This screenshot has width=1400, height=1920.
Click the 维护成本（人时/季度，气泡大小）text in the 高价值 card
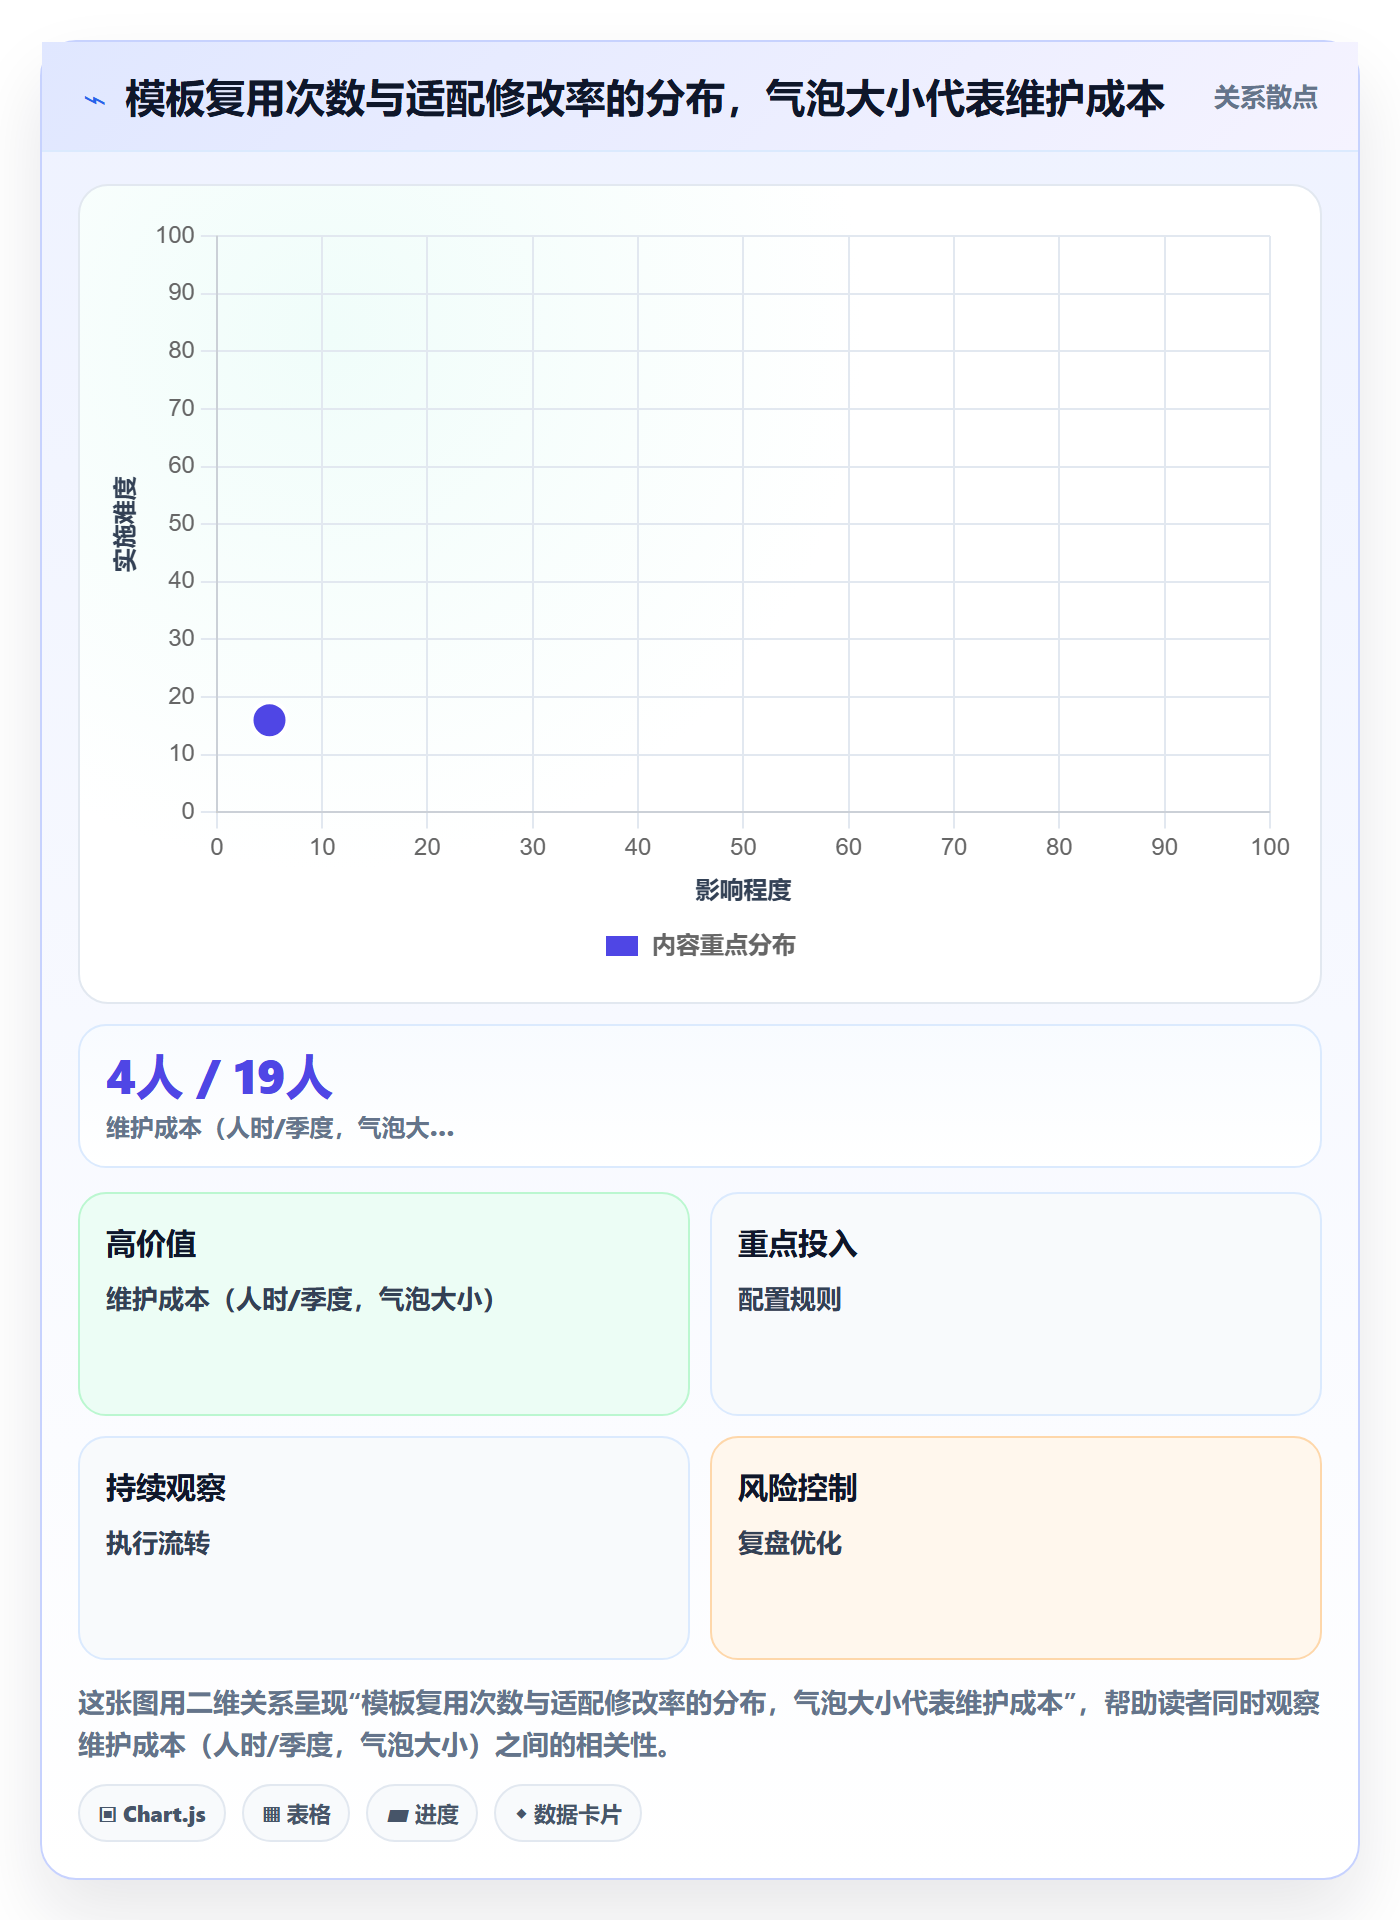[x=301, y=1299]
